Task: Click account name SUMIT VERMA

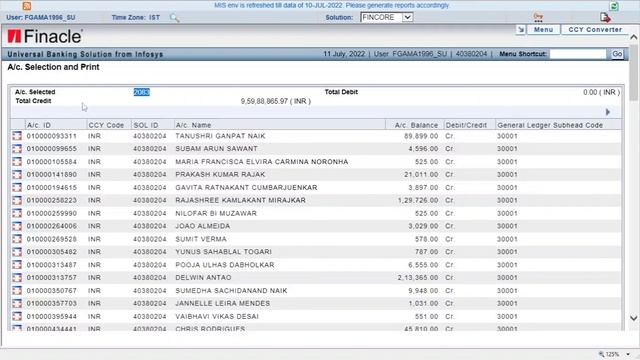Action: 201,239
